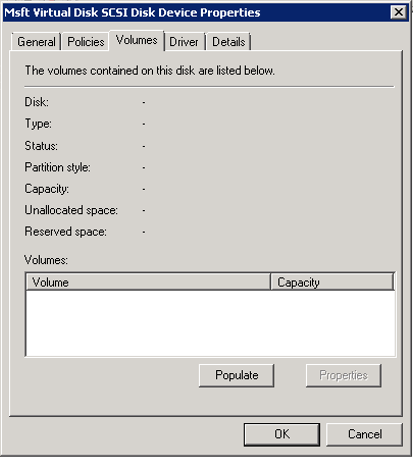Click the 'volumes contained on this disk' text
Image resolution: width=413 pixels, height=458 pixels.
[x=150, y=71]
